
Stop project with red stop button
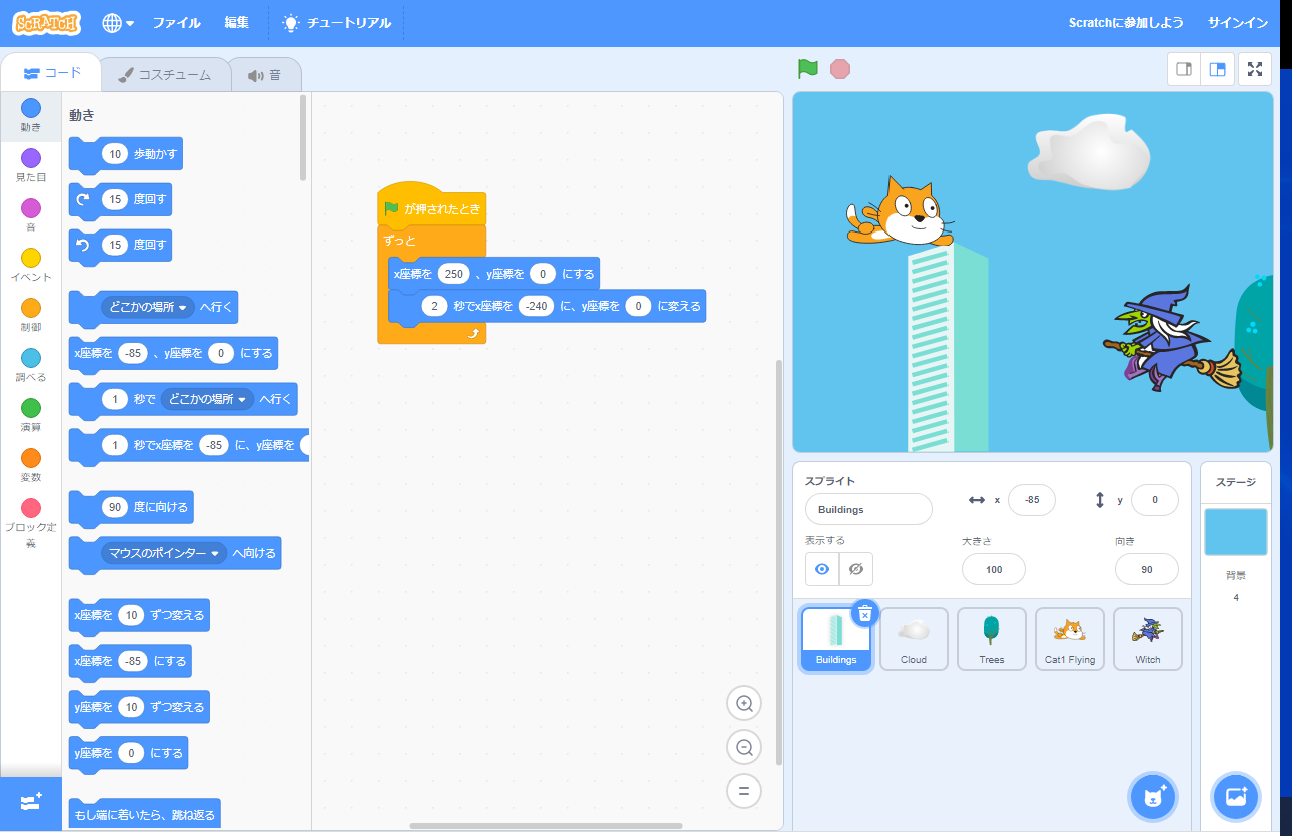coord(840,69)
